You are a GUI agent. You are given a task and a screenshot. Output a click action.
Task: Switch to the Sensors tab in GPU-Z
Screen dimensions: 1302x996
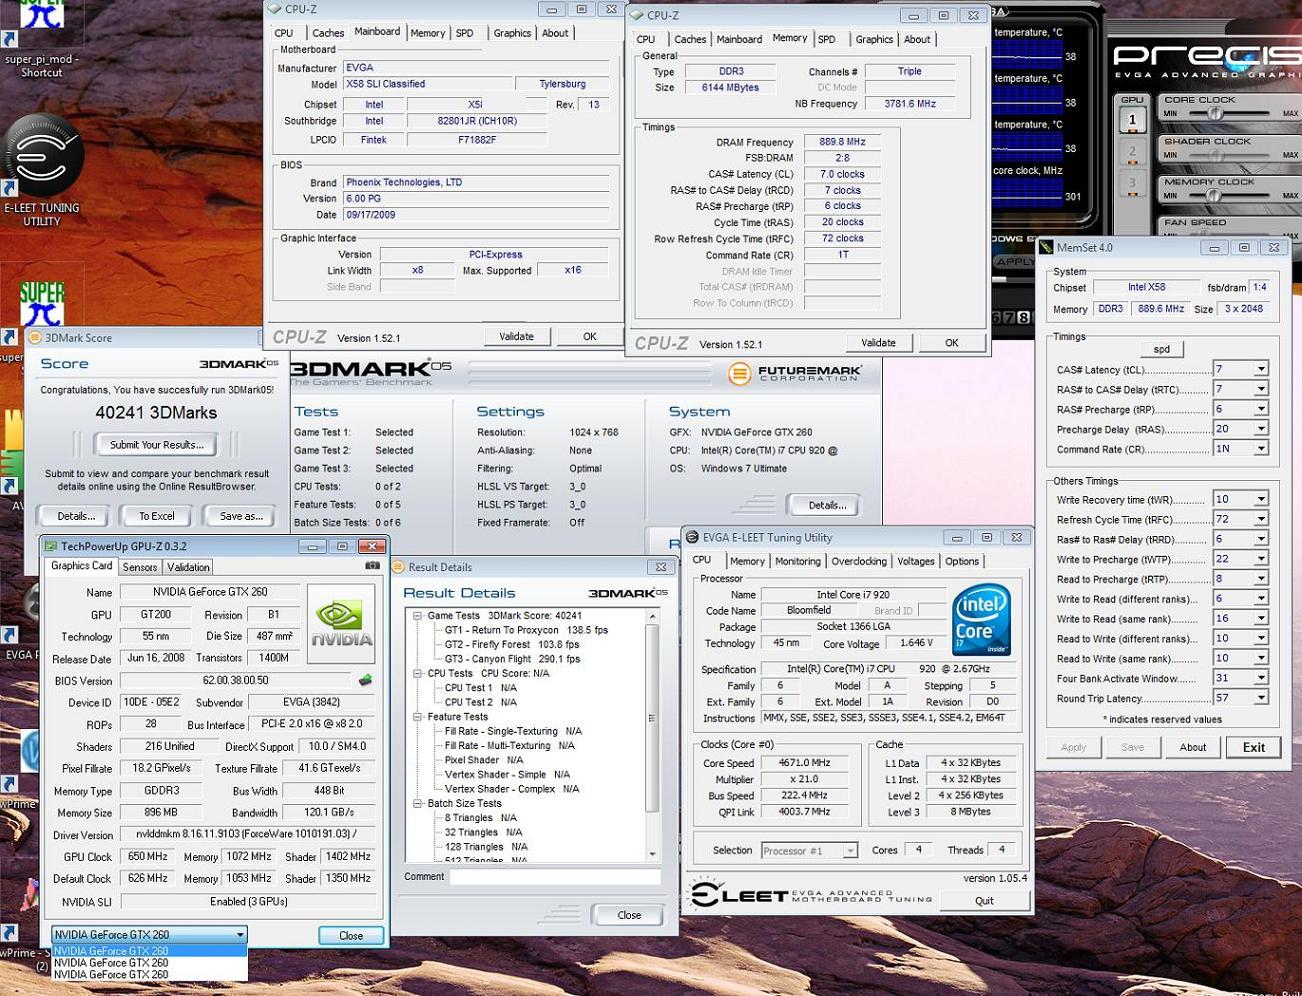point(140,567)
